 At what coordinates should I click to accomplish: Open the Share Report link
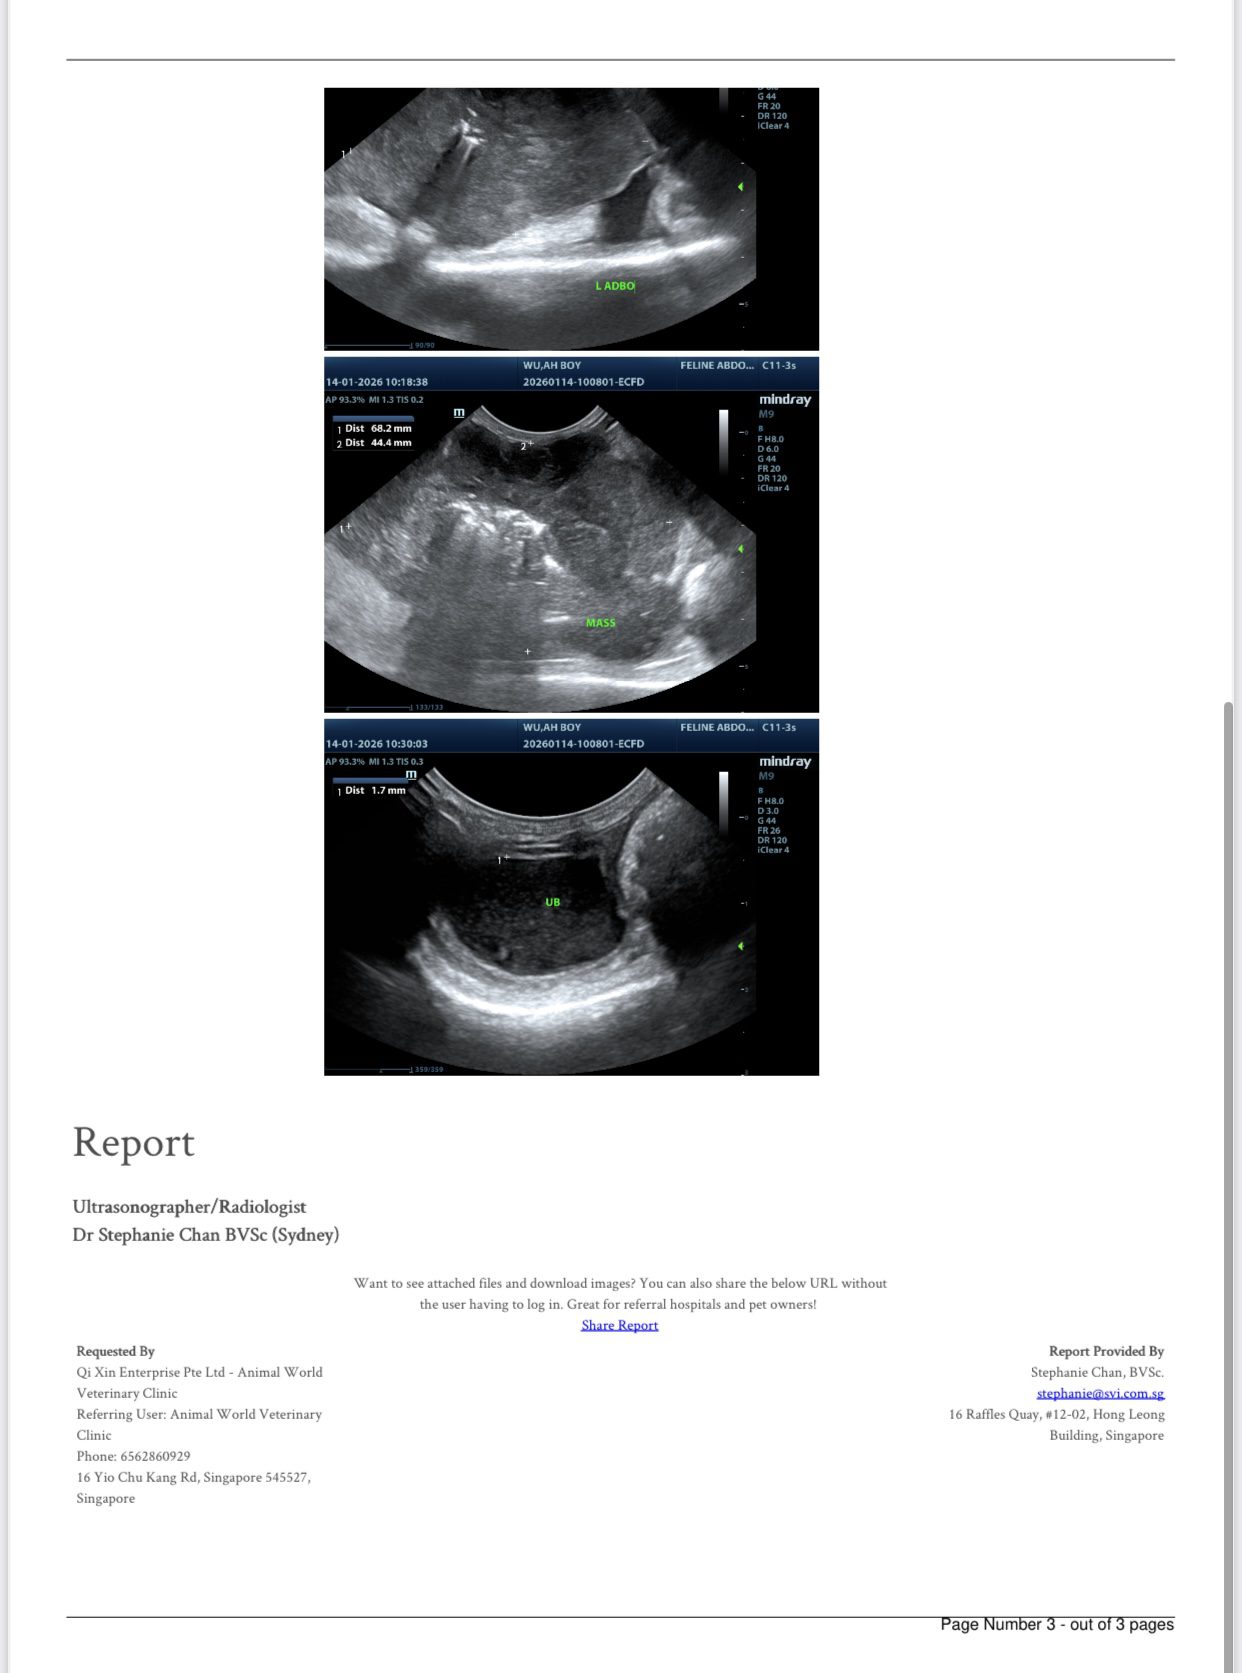[619, 1325]
